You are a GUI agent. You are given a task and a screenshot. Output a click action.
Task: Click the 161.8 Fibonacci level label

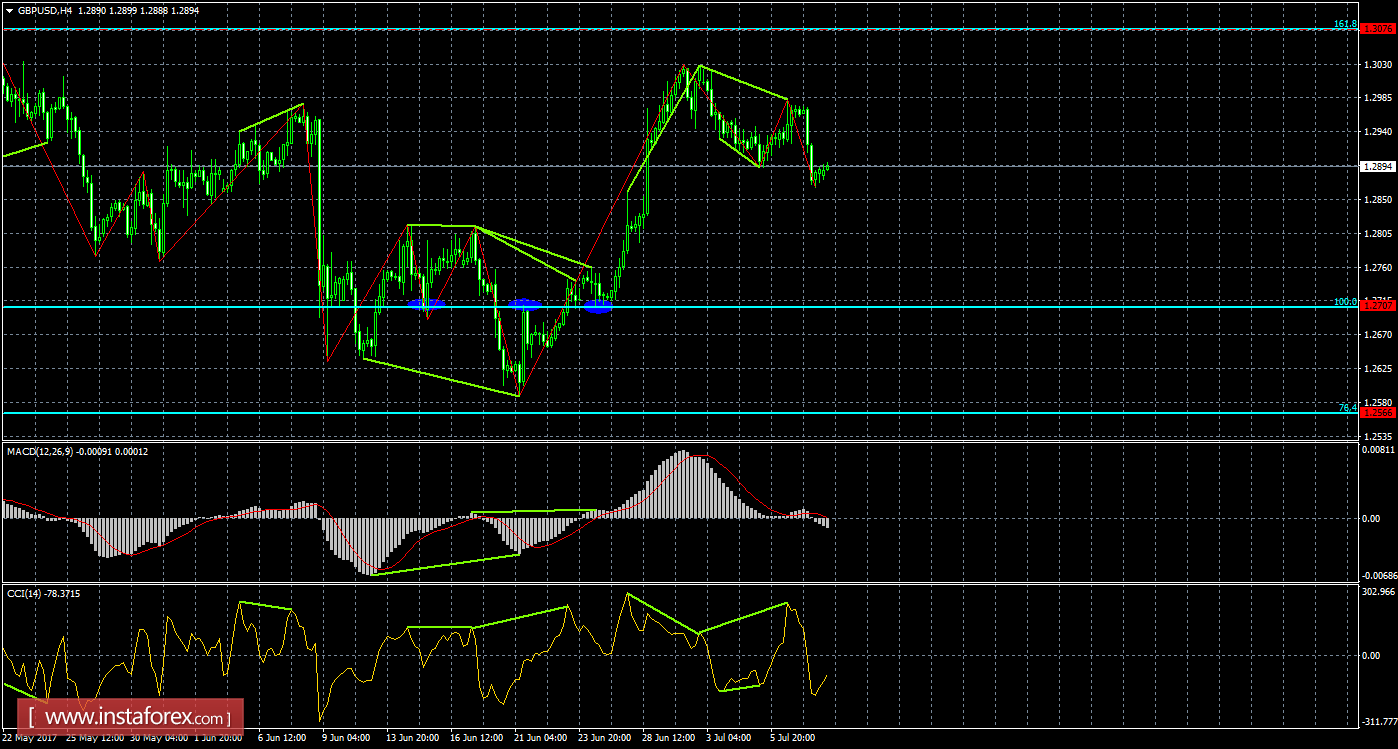tap(1345, 24)
